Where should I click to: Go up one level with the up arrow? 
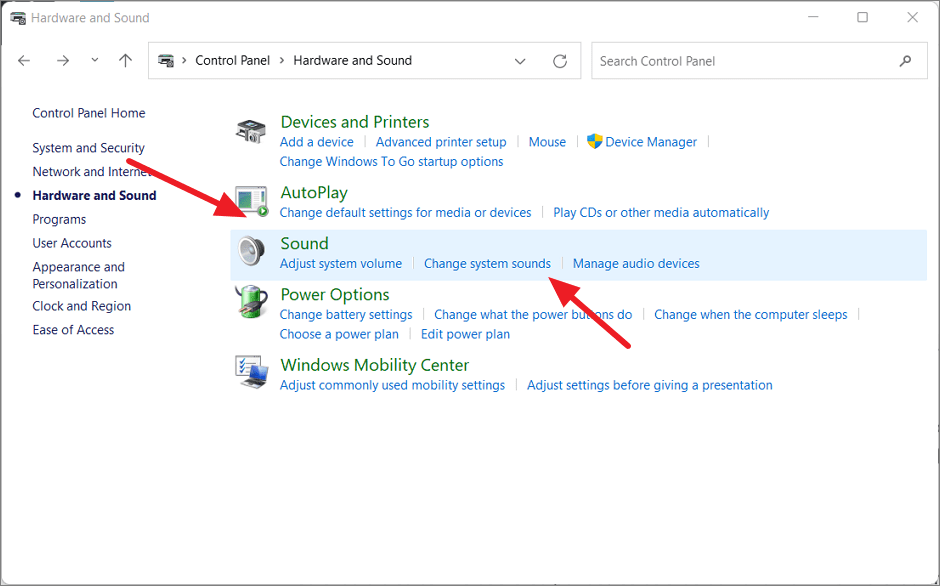pos(124,61)
